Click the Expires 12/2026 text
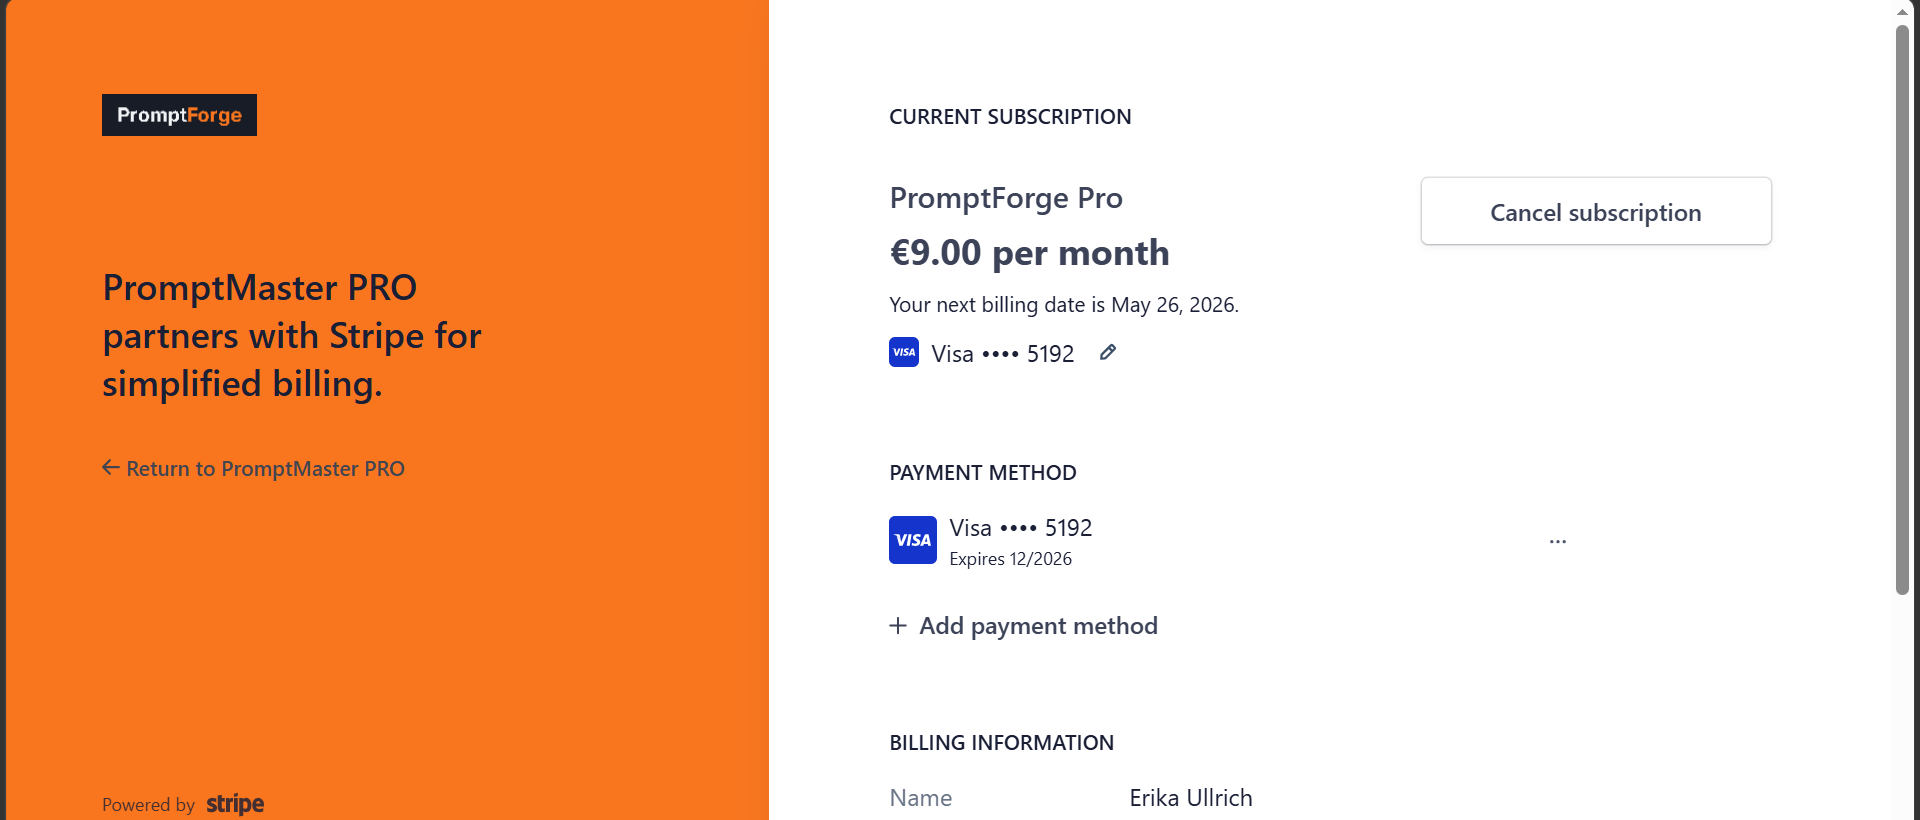The height and width of the screenshot is (820, 1920). point(1010,559)
